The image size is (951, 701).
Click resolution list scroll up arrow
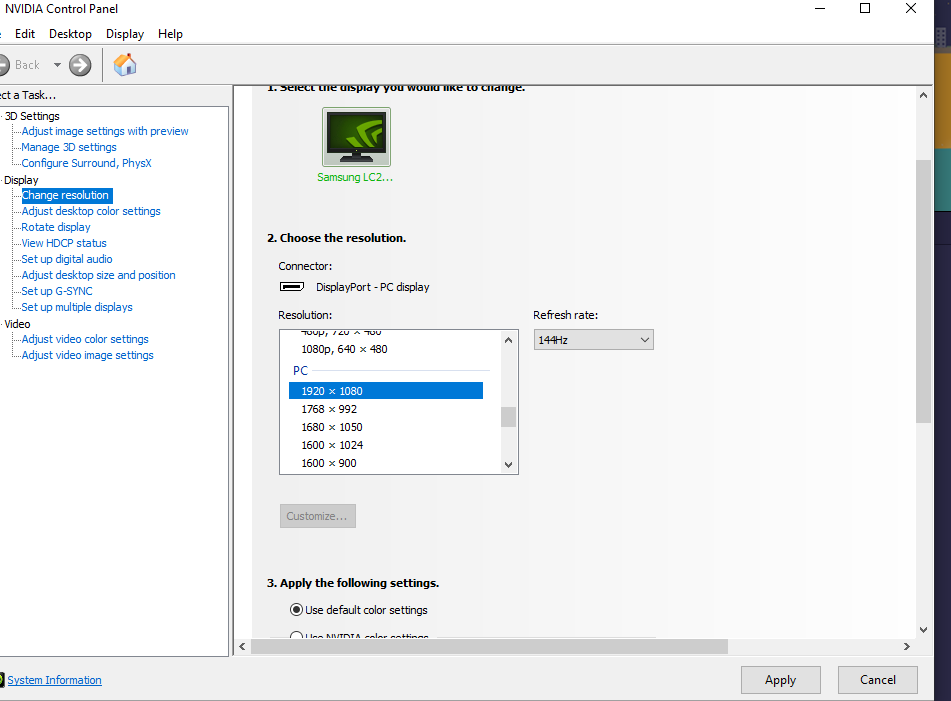tap(508, 340)
